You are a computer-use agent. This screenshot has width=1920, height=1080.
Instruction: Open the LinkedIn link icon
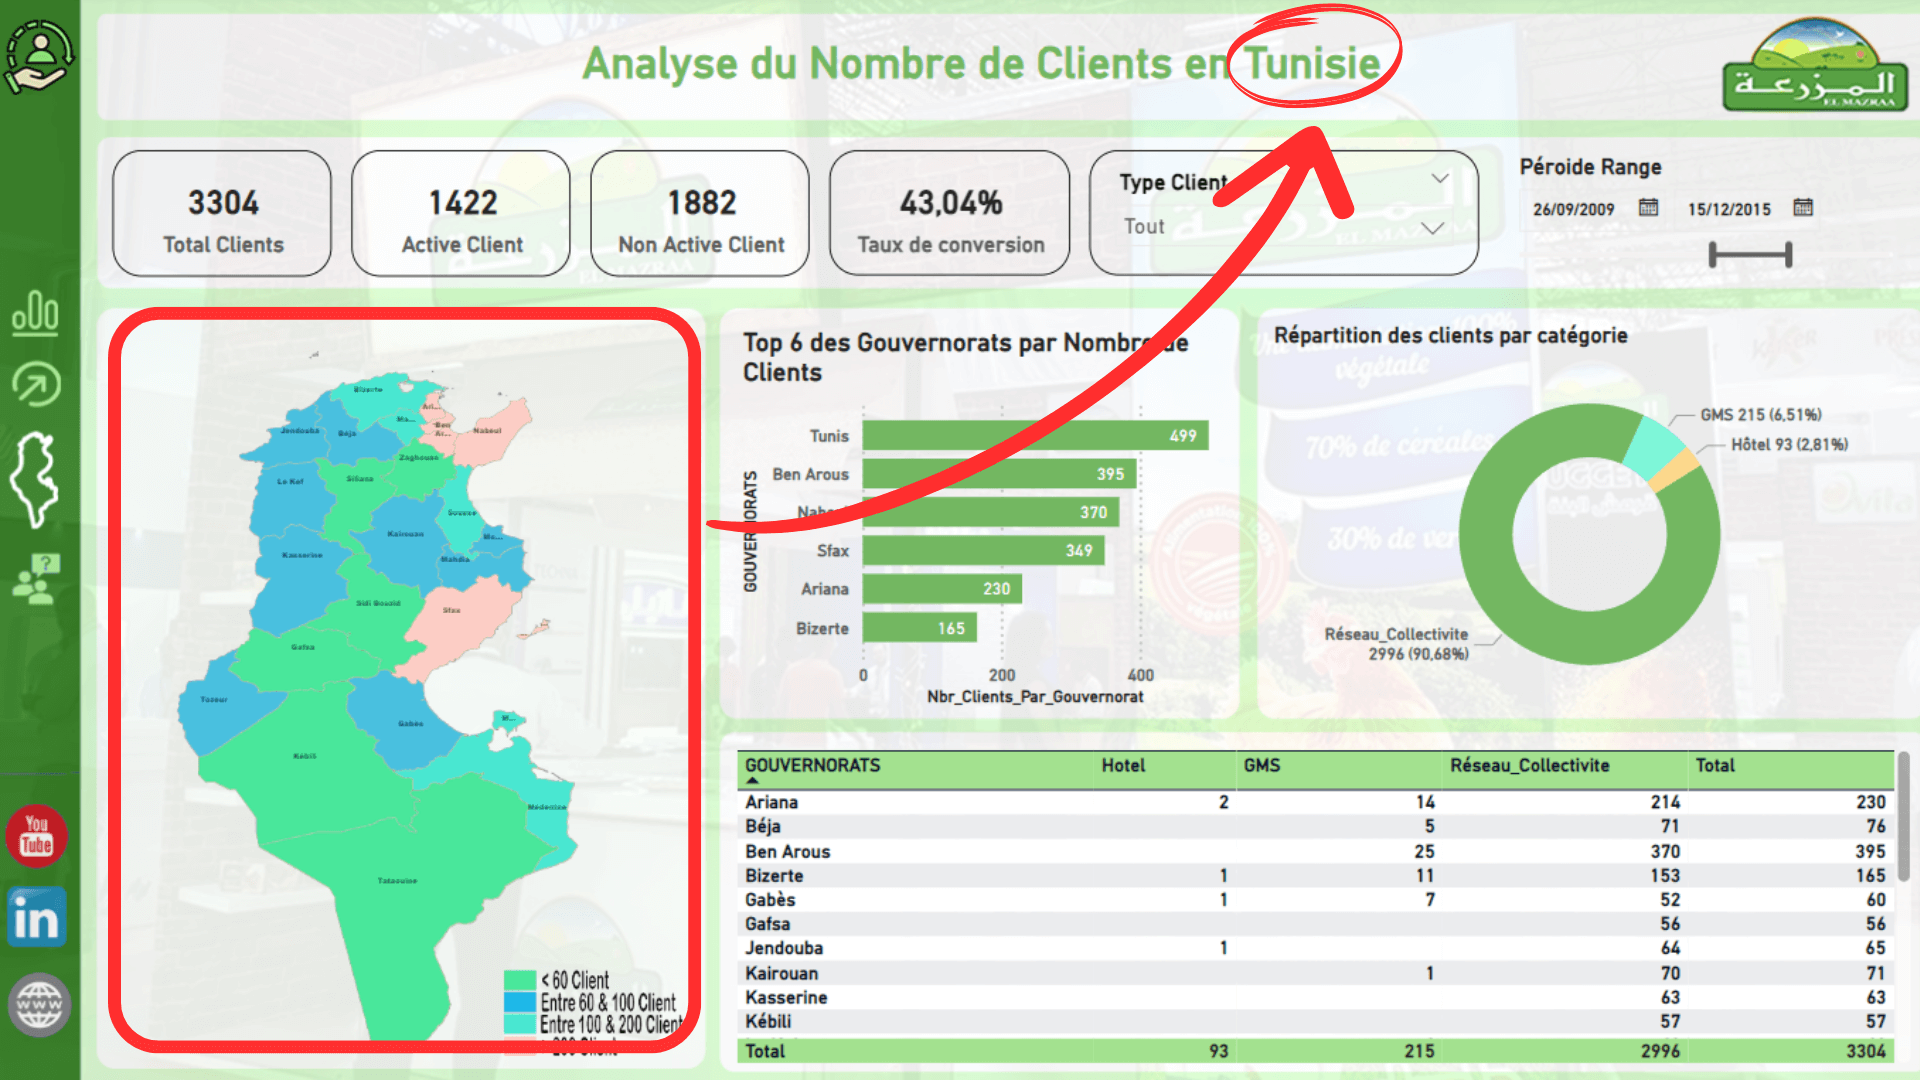coord(37,918)
